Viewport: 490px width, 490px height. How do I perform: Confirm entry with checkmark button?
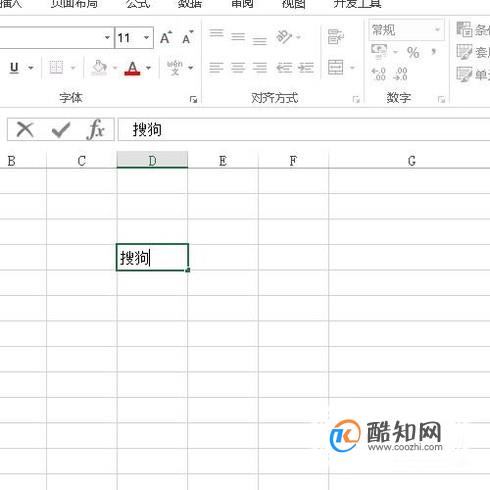coord(61,130)
